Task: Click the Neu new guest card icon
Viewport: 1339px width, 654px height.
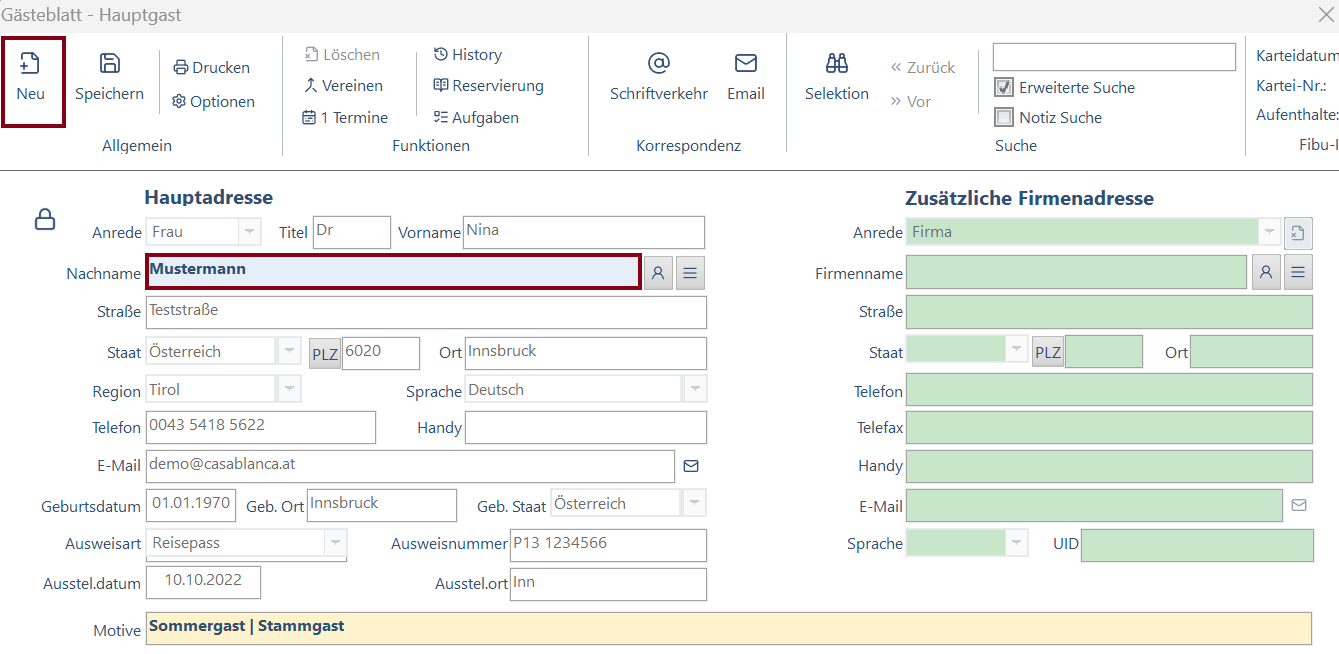Action: (31, 65)
